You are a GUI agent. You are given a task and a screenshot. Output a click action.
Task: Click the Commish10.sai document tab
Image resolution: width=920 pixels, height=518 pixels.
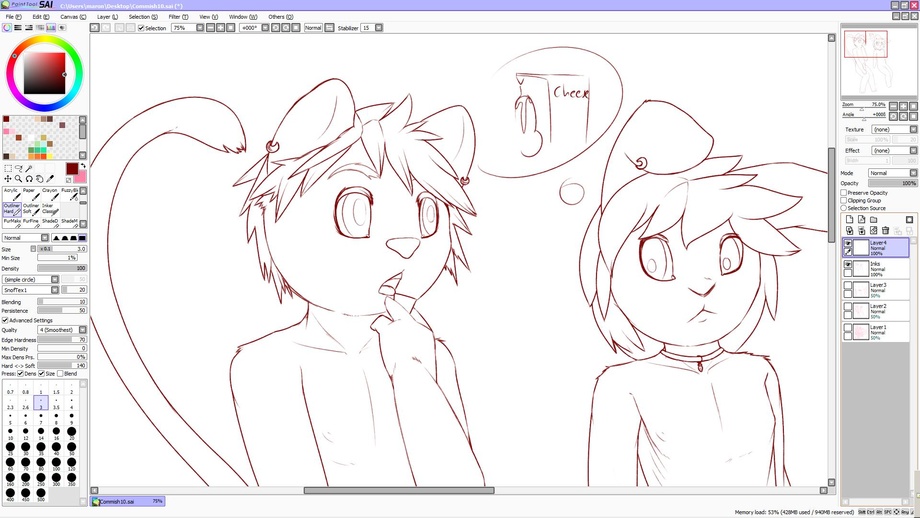tap(128, 502)
